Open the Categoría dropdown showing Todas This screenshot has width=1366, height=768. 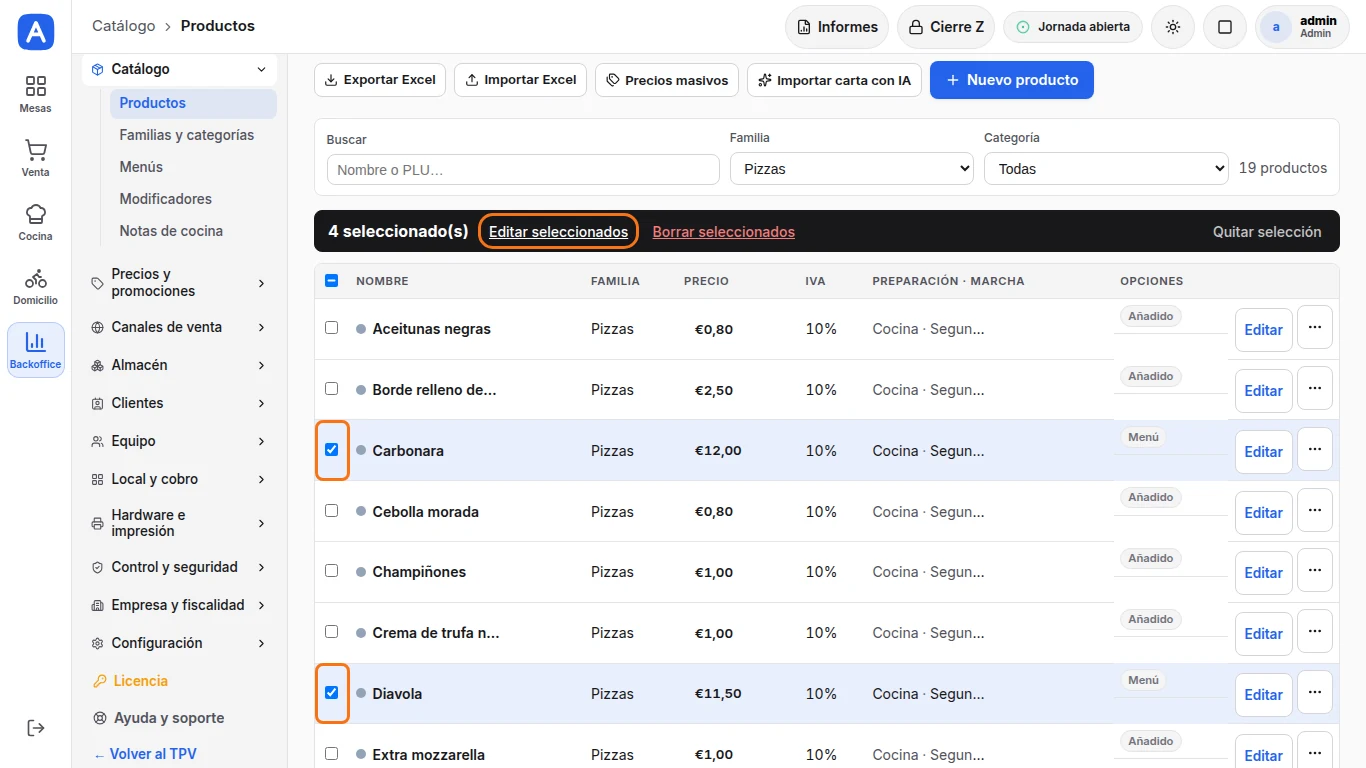coord(1106,169)
